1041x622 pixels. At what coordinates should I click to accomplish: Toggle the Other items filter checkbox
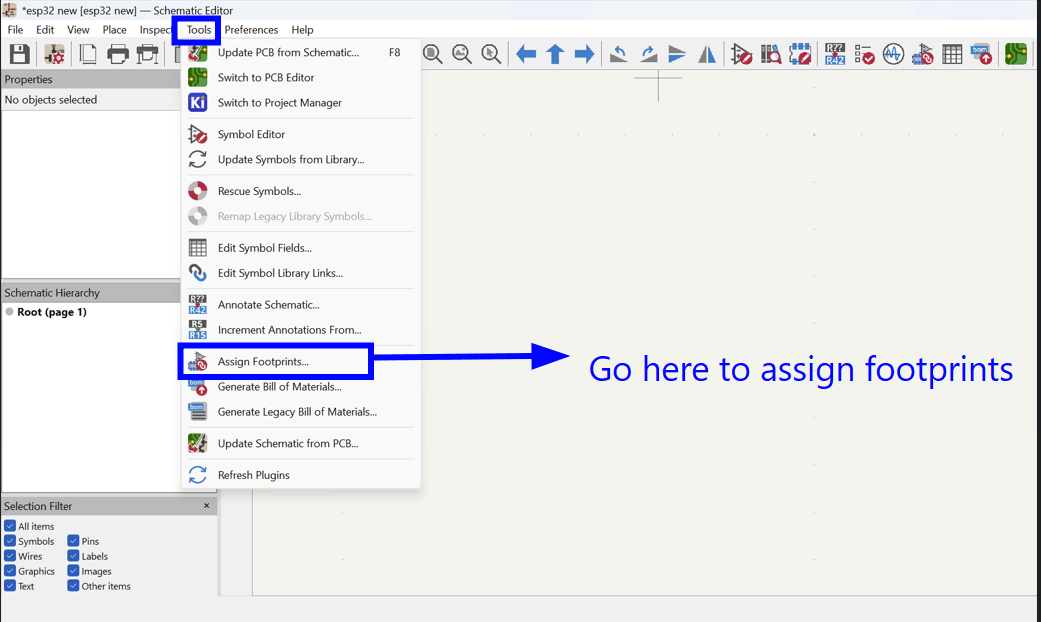tap(73, 585)
